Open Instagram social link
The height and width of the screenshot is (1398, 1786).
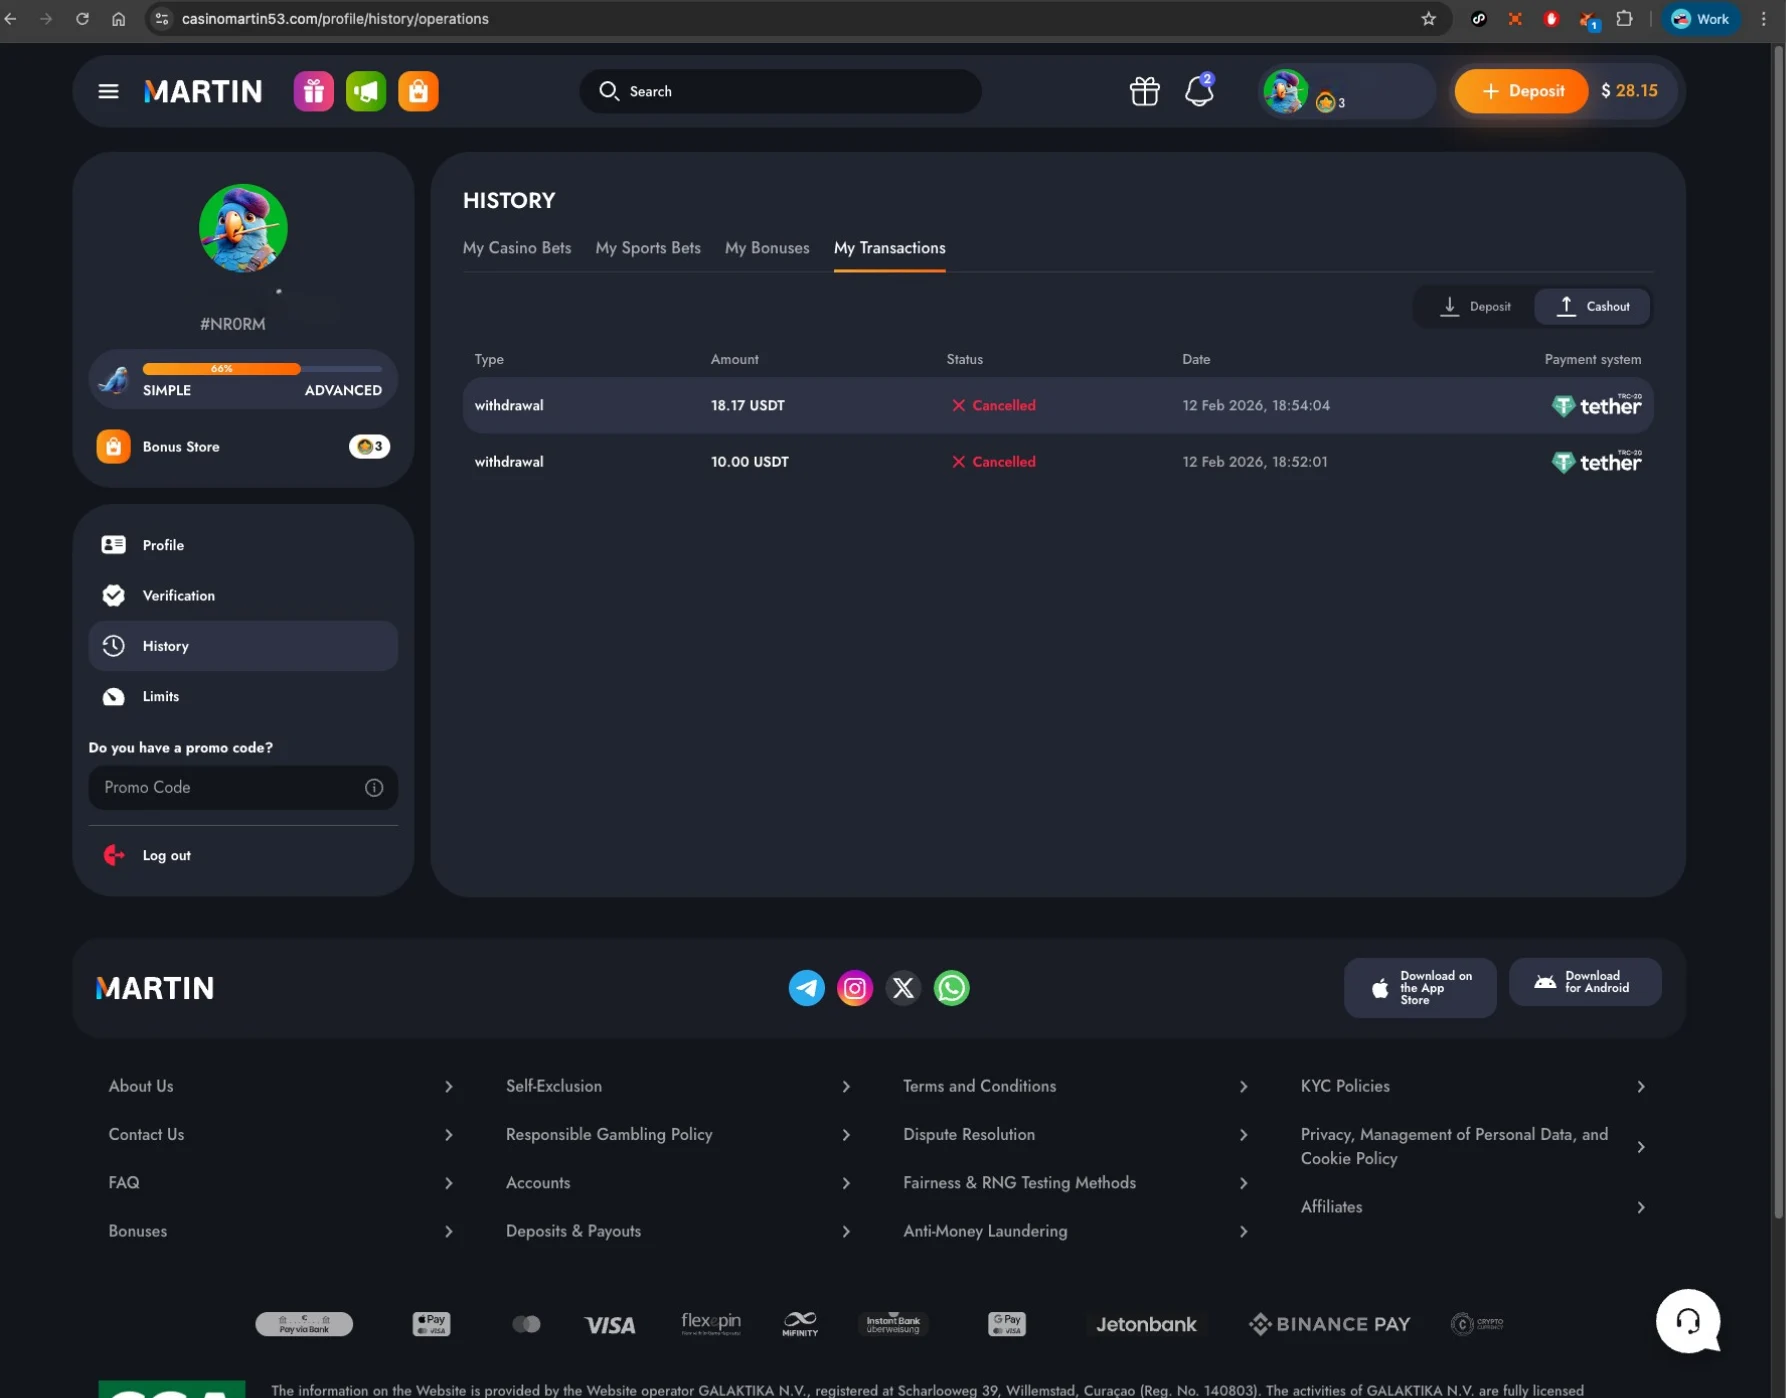(x=855, y=988)
